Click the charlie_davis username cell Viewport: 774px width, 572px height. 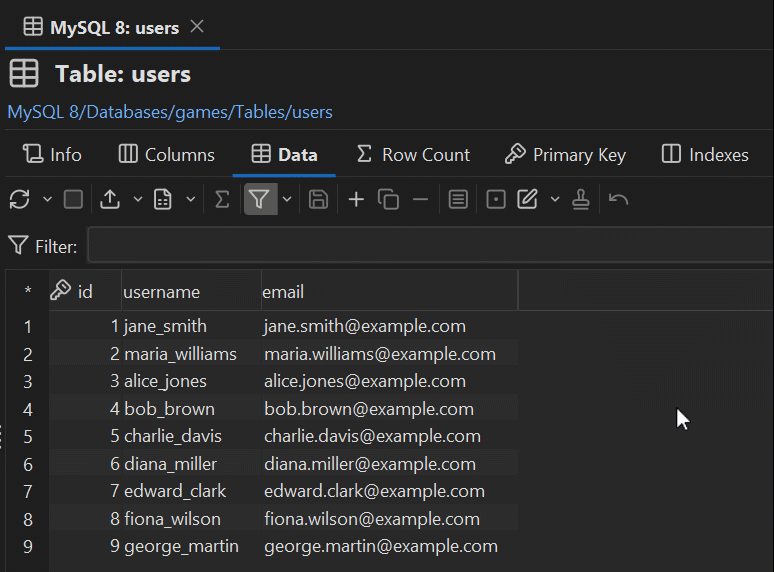pos(191,436)
